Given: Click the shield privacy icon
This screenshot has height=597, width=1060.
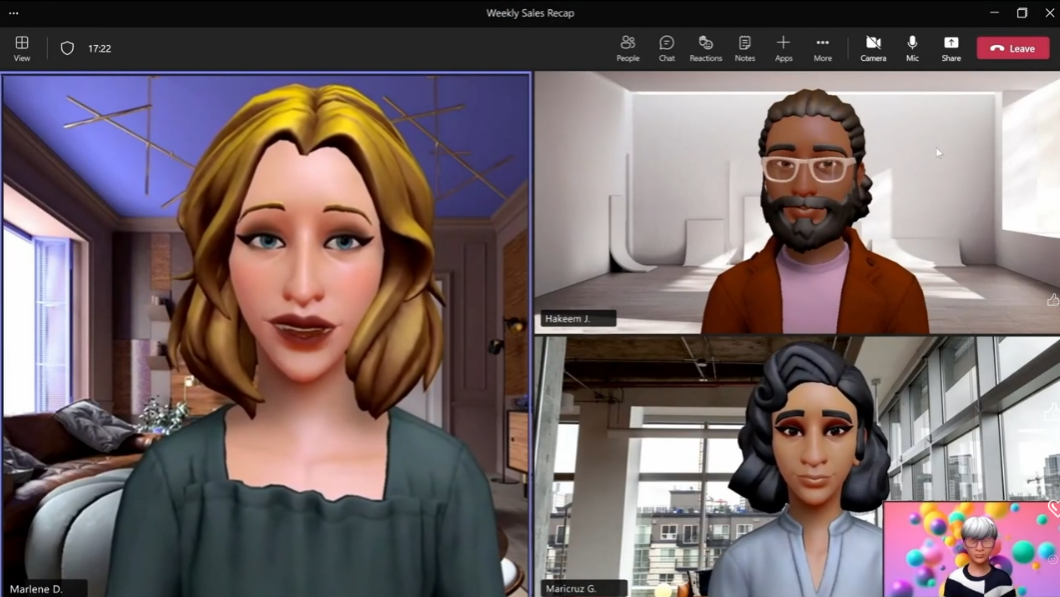Looking at the screenshot, I should click(x=67, y=48).
